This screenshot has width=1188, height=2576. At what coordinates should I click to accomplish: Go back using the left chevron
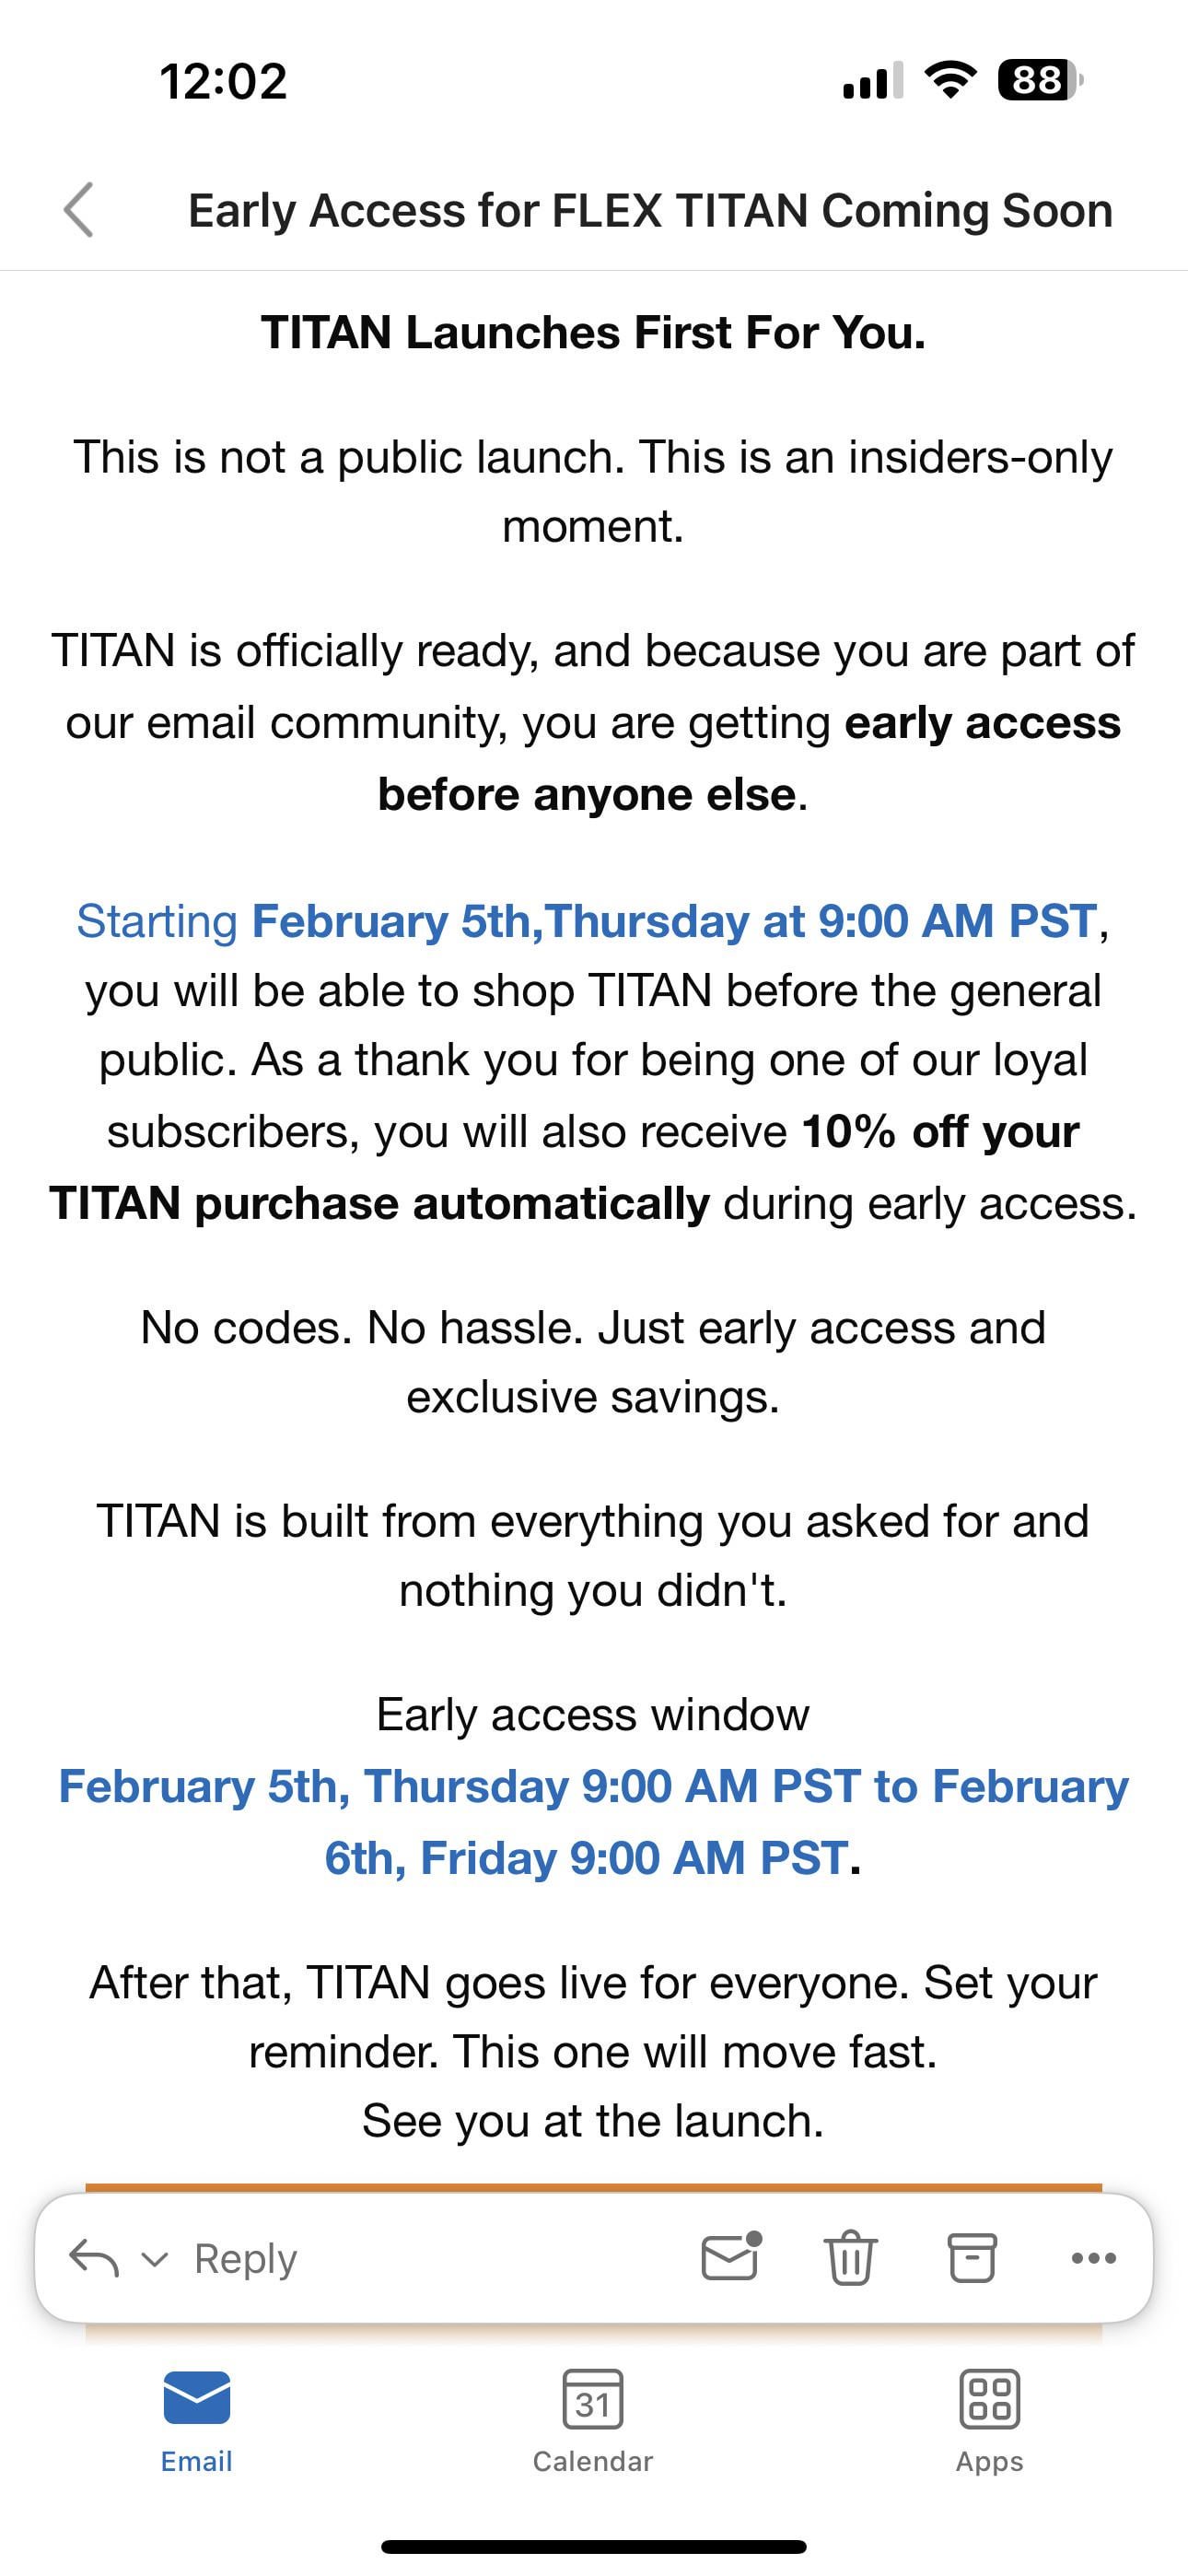tap(78, 210)
